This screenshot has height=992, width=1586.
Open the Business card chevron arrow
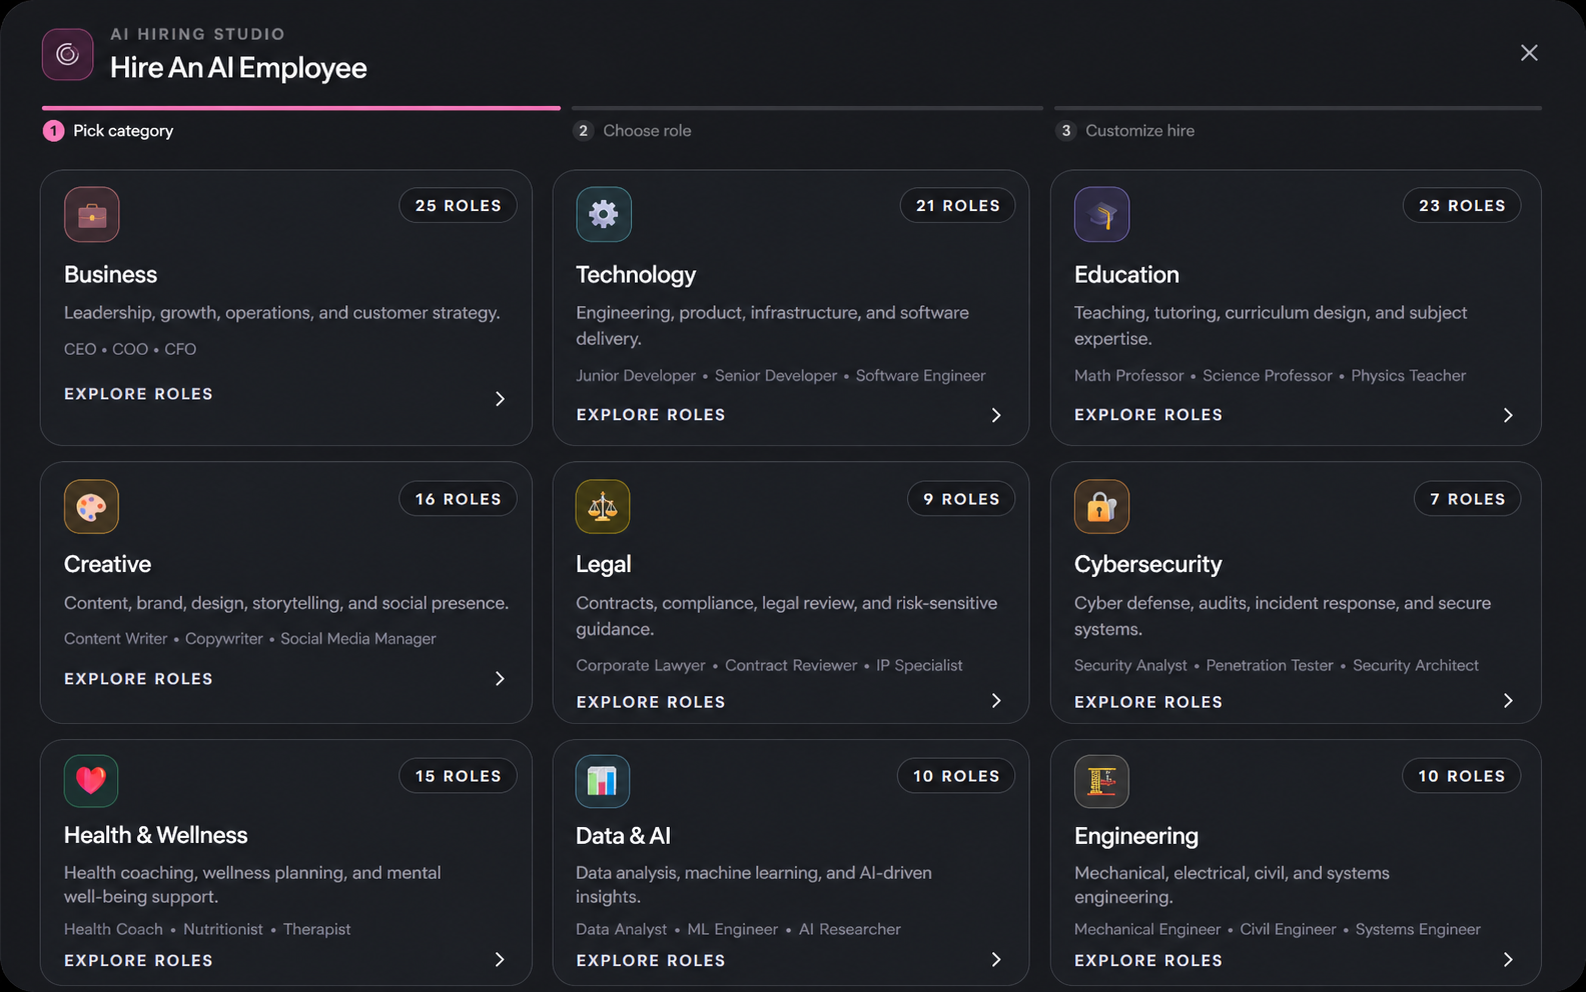(500, 399)
